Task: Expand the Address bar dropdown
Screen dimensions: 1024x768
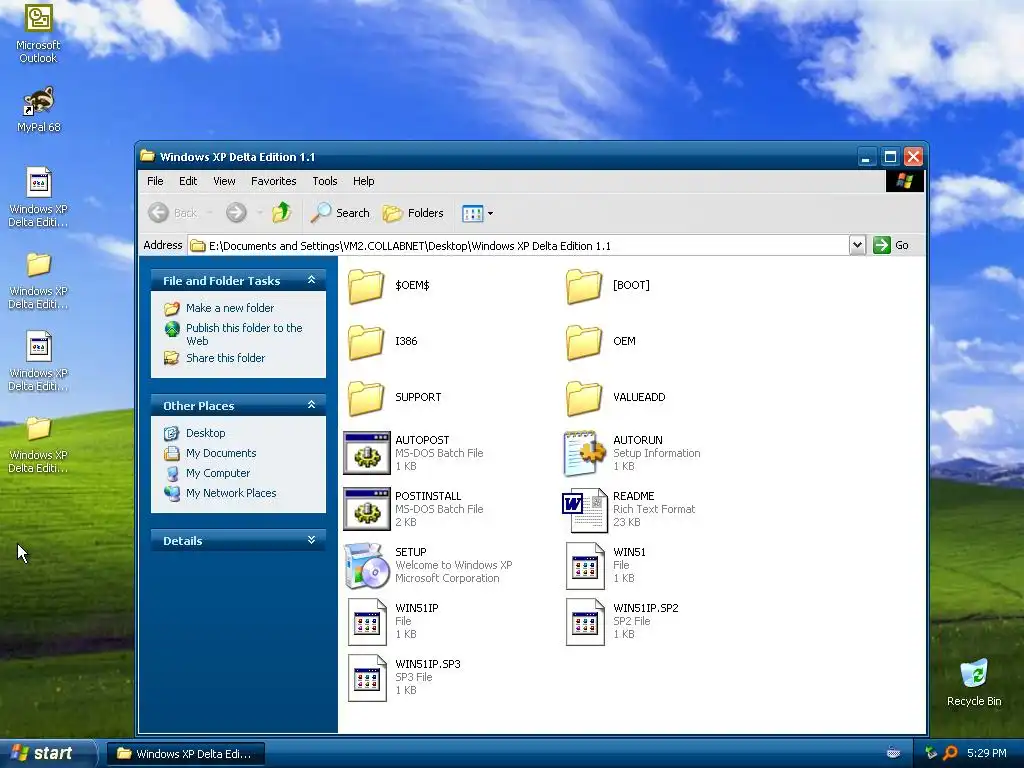Action: (857, 246)
